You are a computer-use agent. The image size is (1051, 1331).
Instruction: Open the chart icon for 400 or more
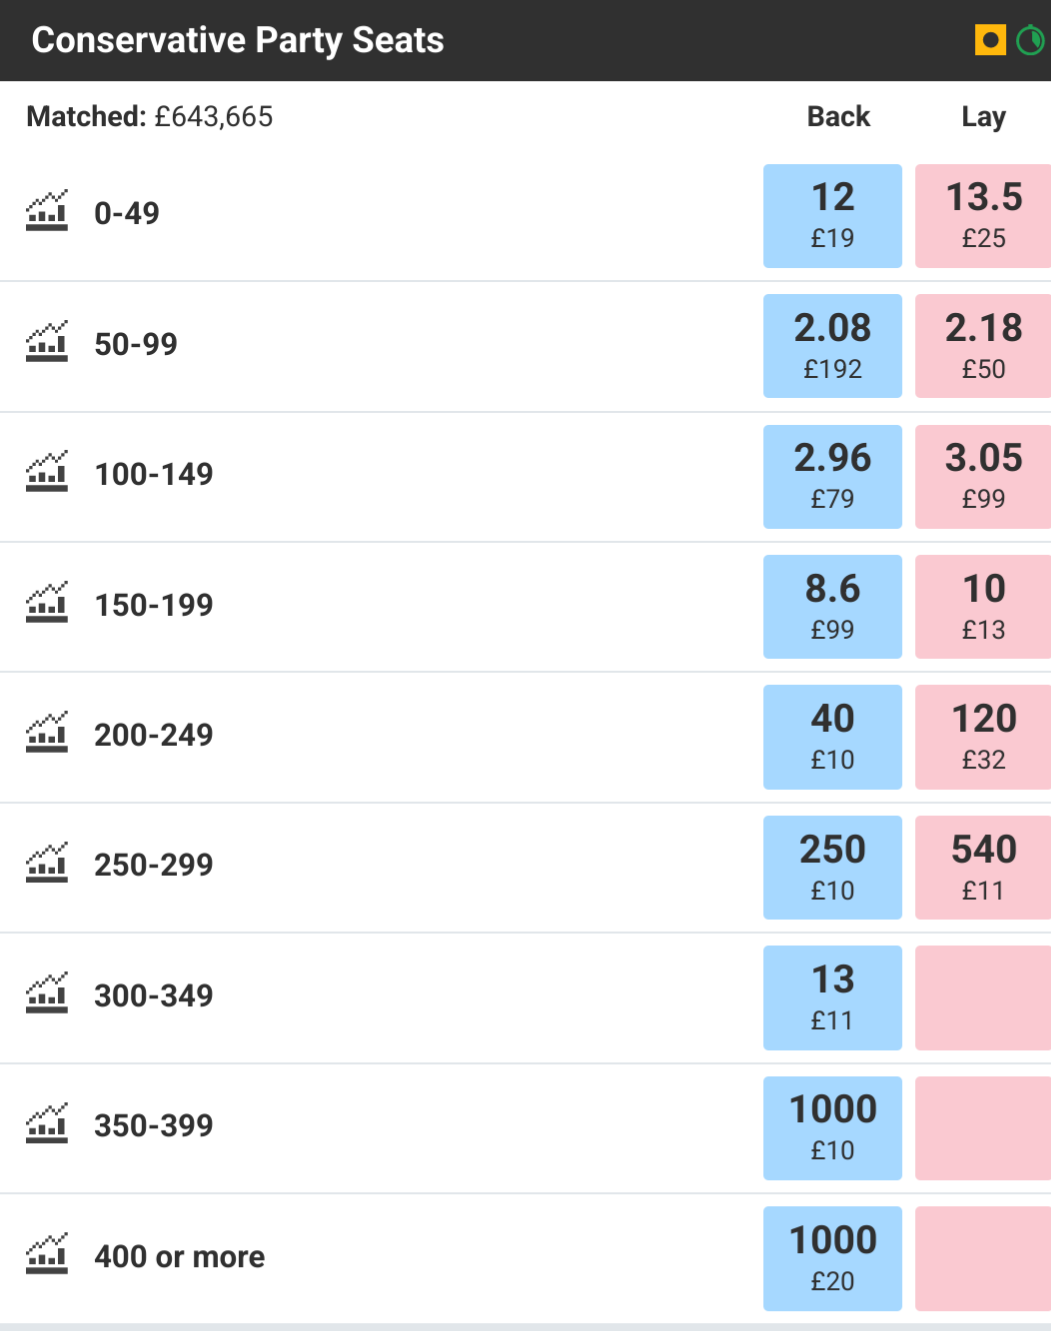[47, 1254]
